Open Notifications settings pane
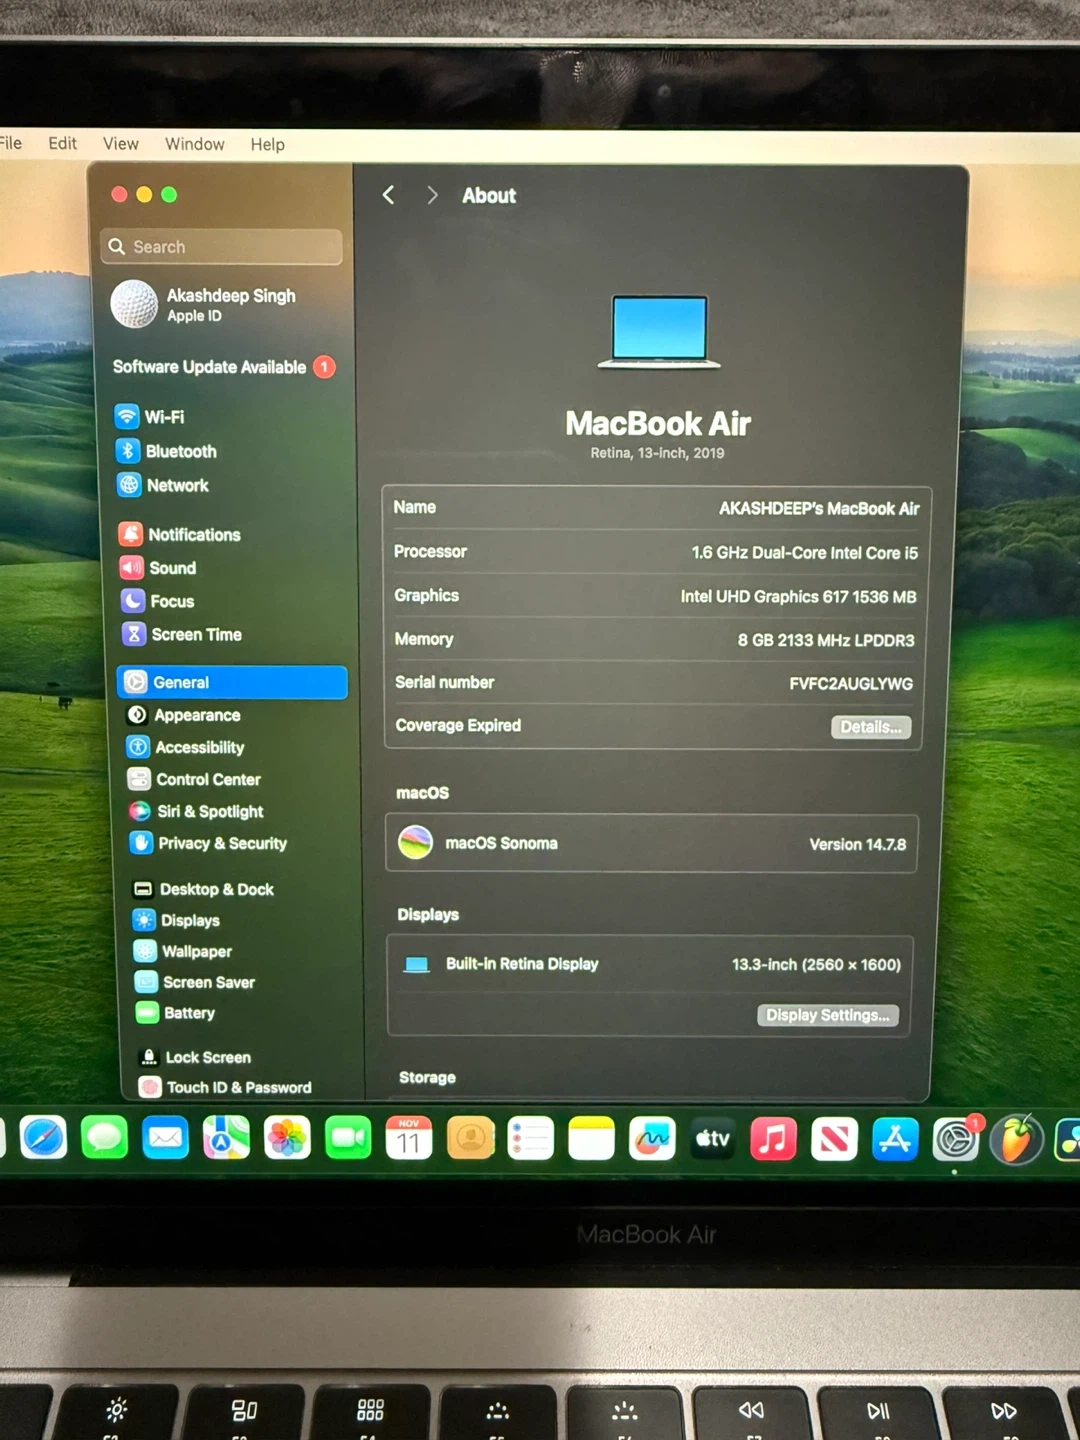1080x1440 pixels. tap(193, 535)
